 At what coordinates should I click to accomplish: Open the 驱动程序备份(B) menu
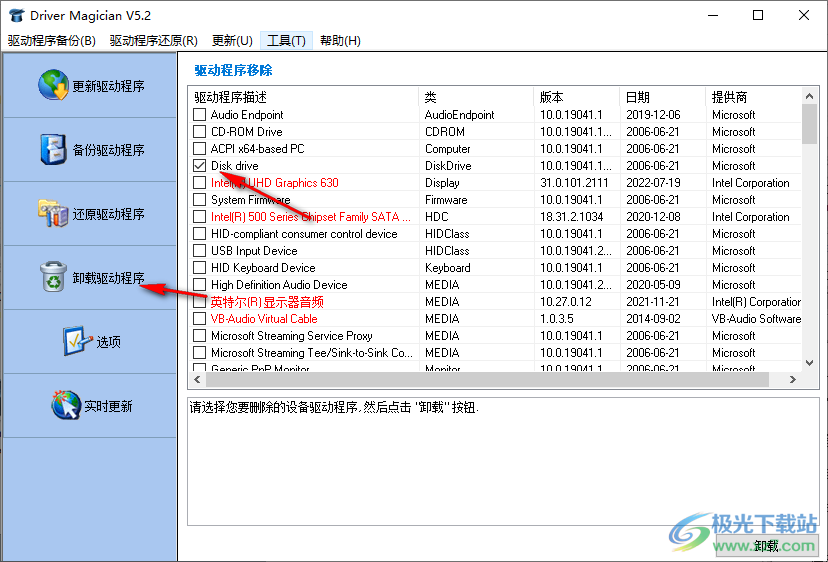pyautogui.click(x=52, y=41)
